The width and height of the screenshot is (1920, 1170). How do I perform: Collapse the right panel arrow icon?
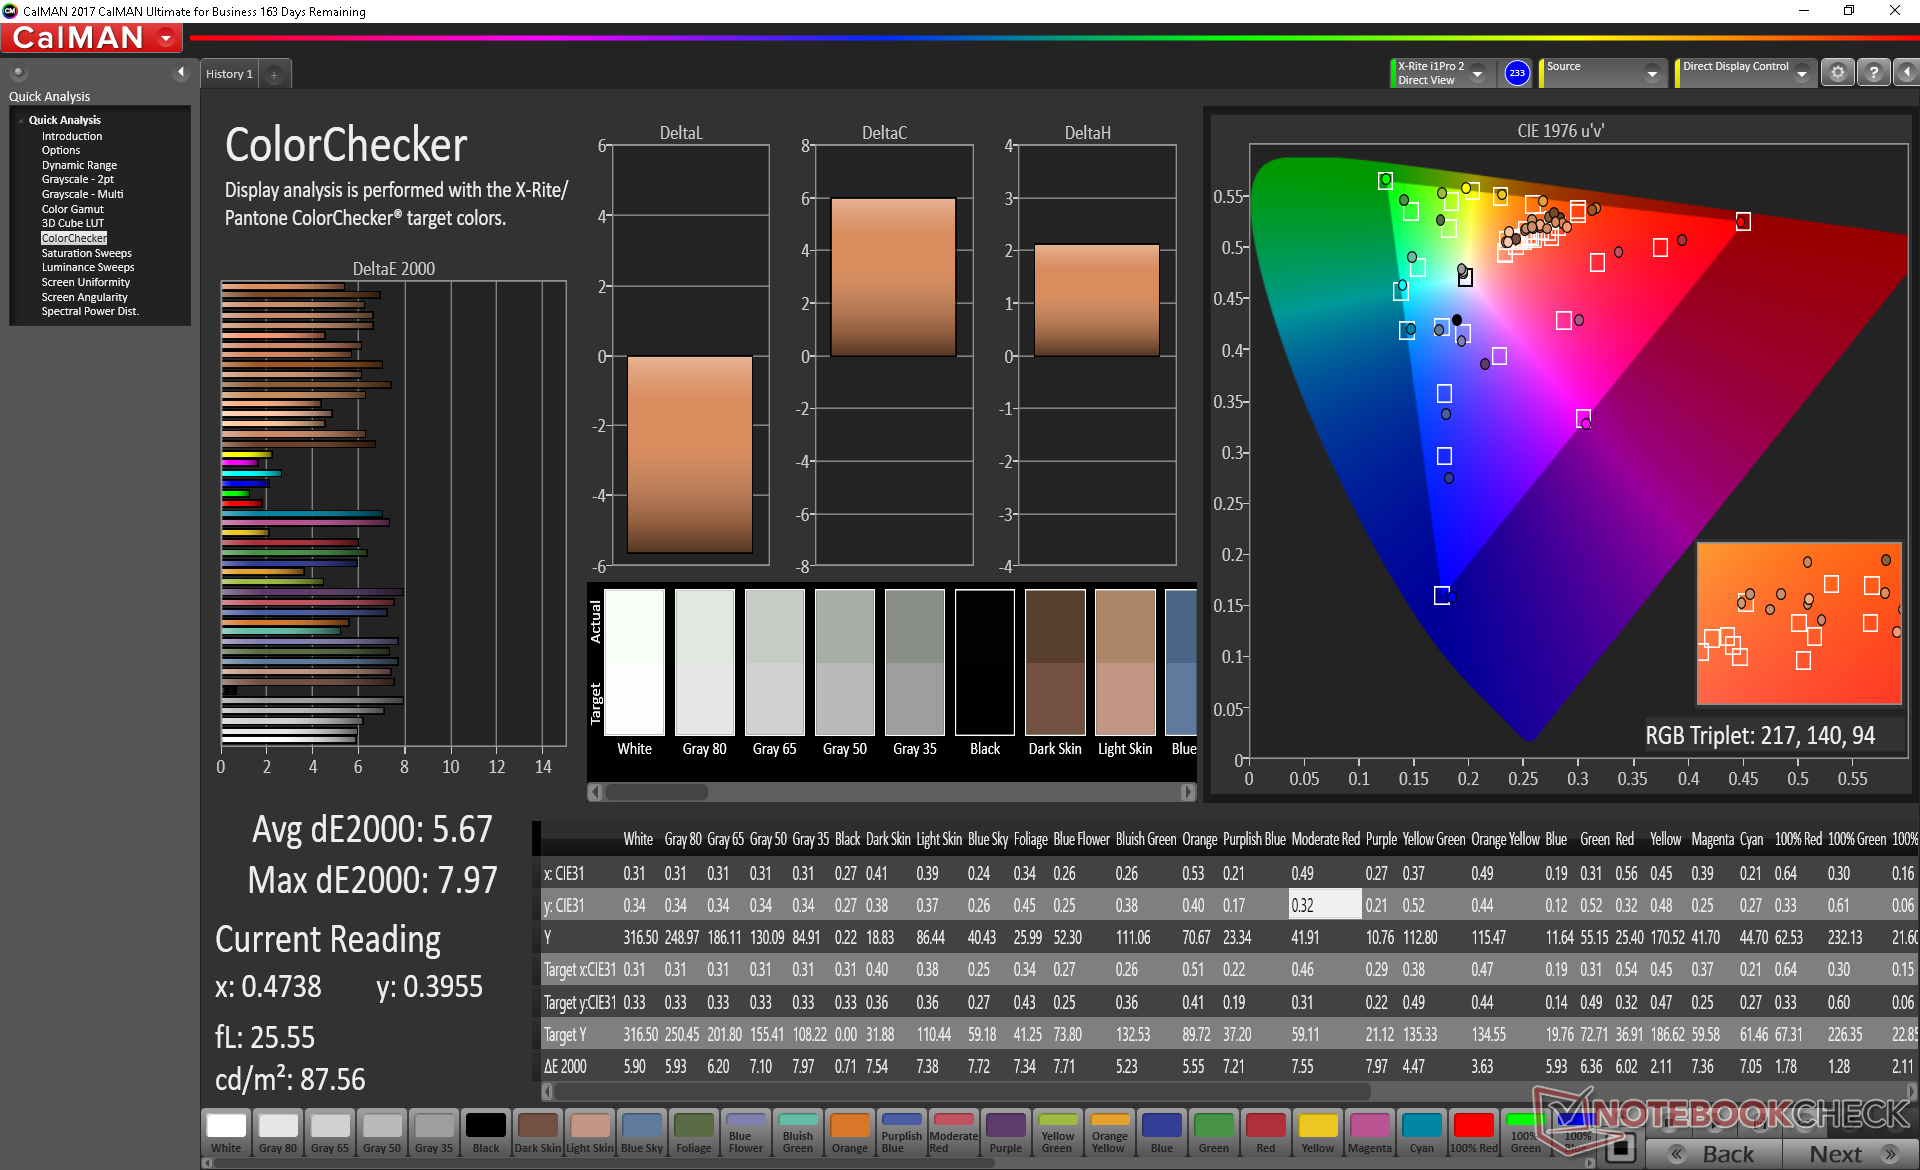click(x=1906, y=73)
